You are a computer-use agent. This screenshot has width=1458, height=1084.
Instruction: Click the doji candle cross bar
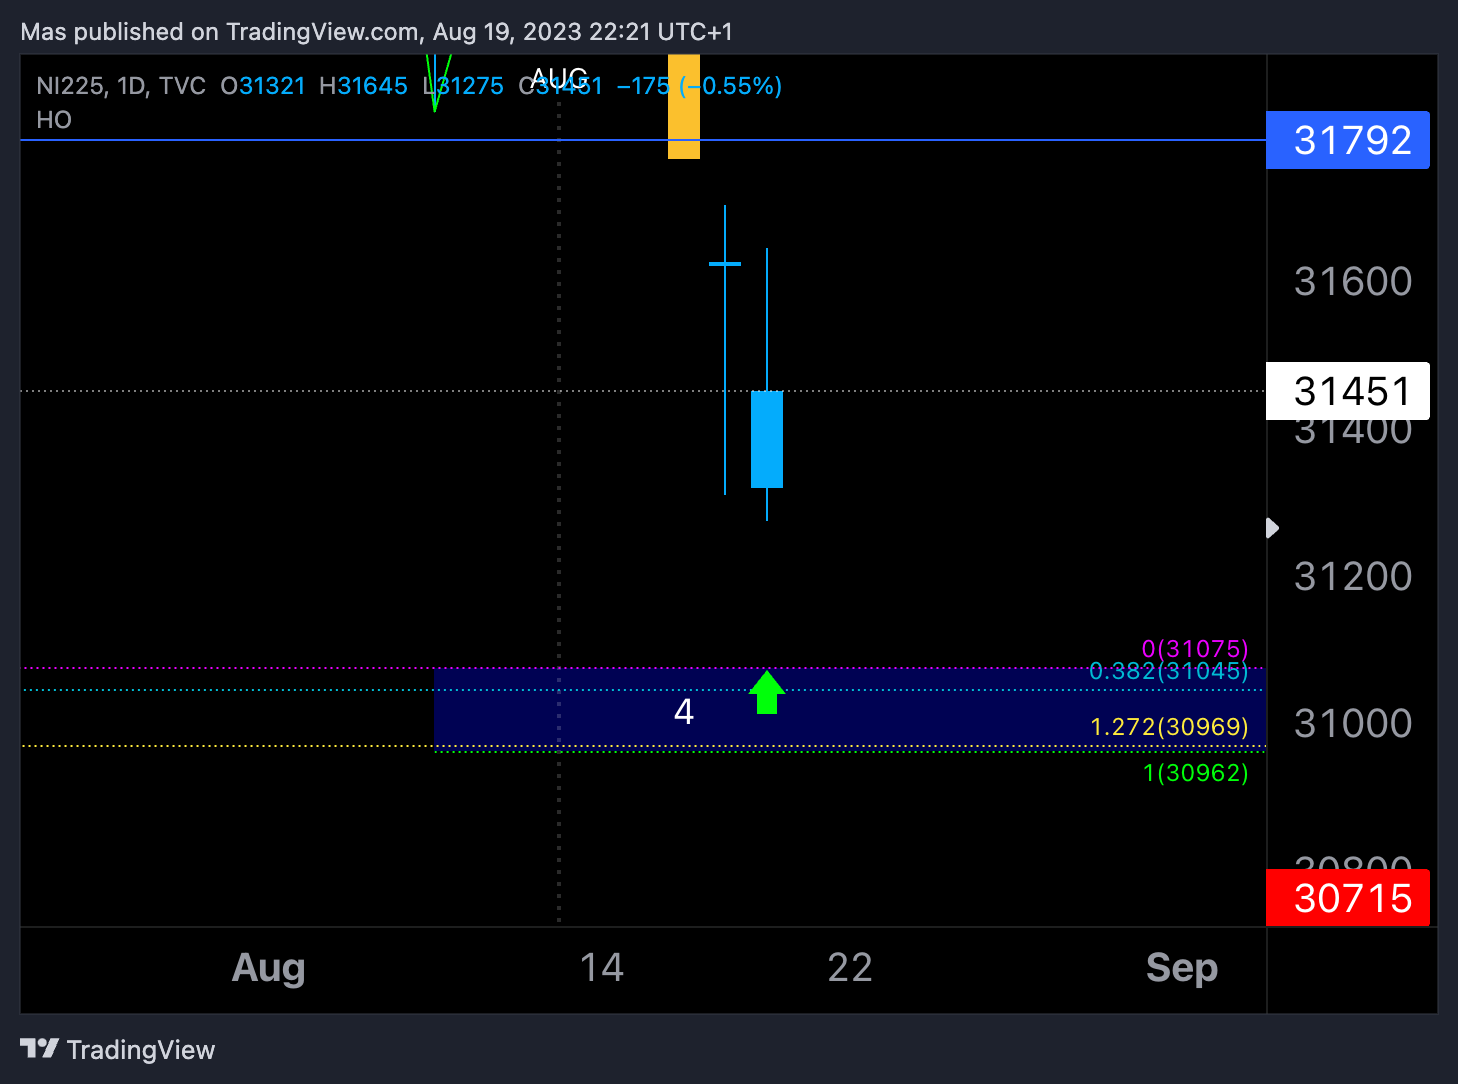[725, 264]
